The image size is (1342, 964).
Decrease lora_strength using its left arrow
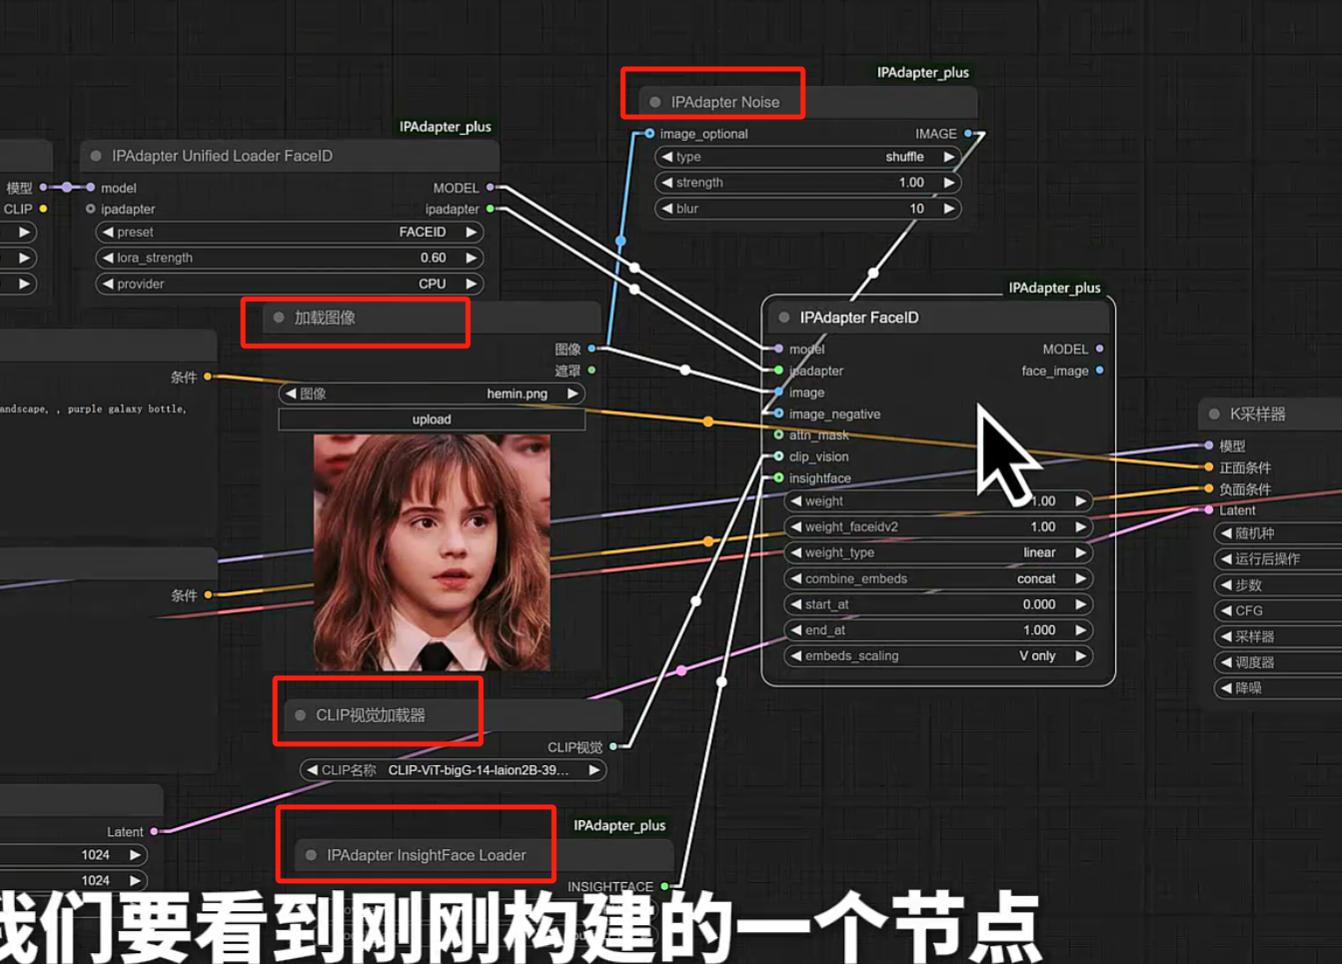(x=108, y=258)
